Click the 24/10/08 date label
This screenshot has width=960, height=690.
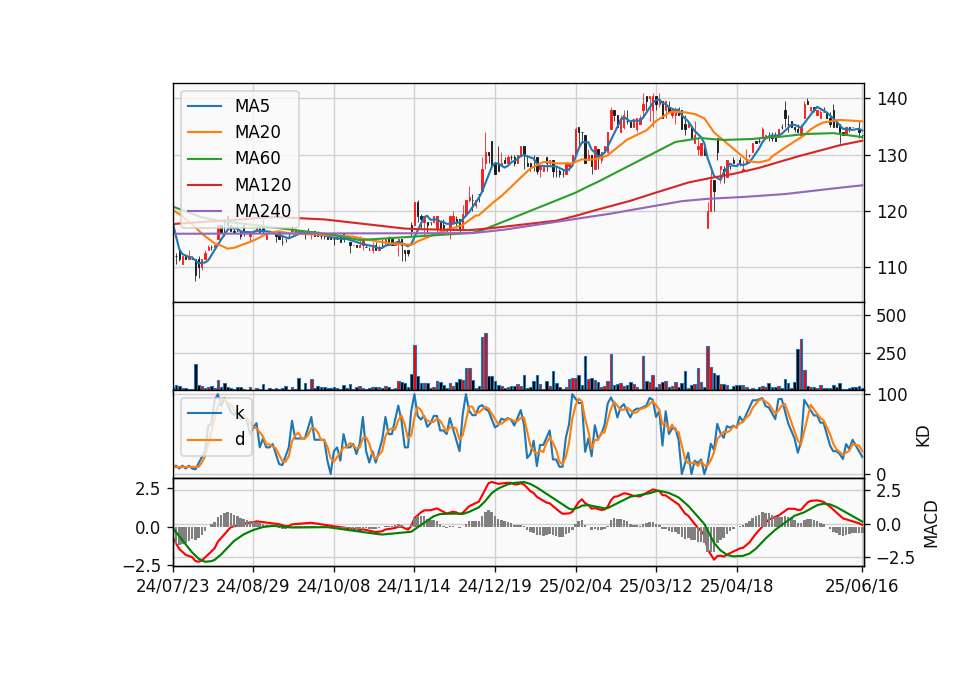tap(334, 586)
